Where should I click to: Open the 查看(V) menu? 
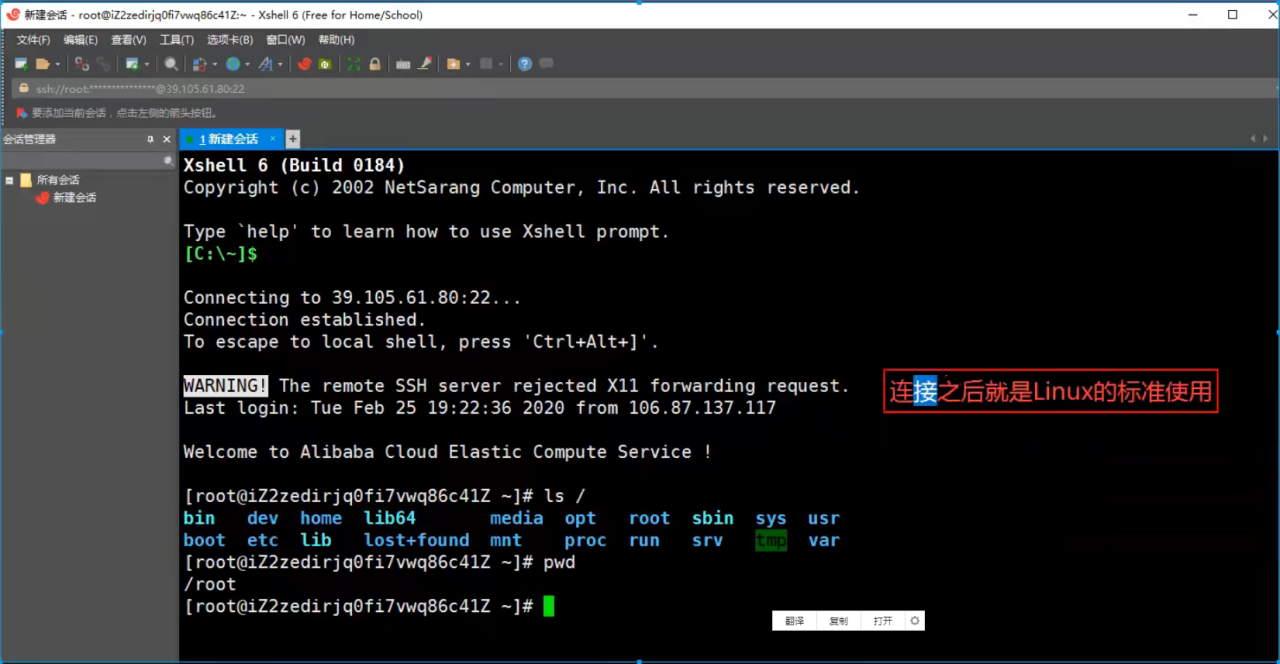click(x=128, y=40)
